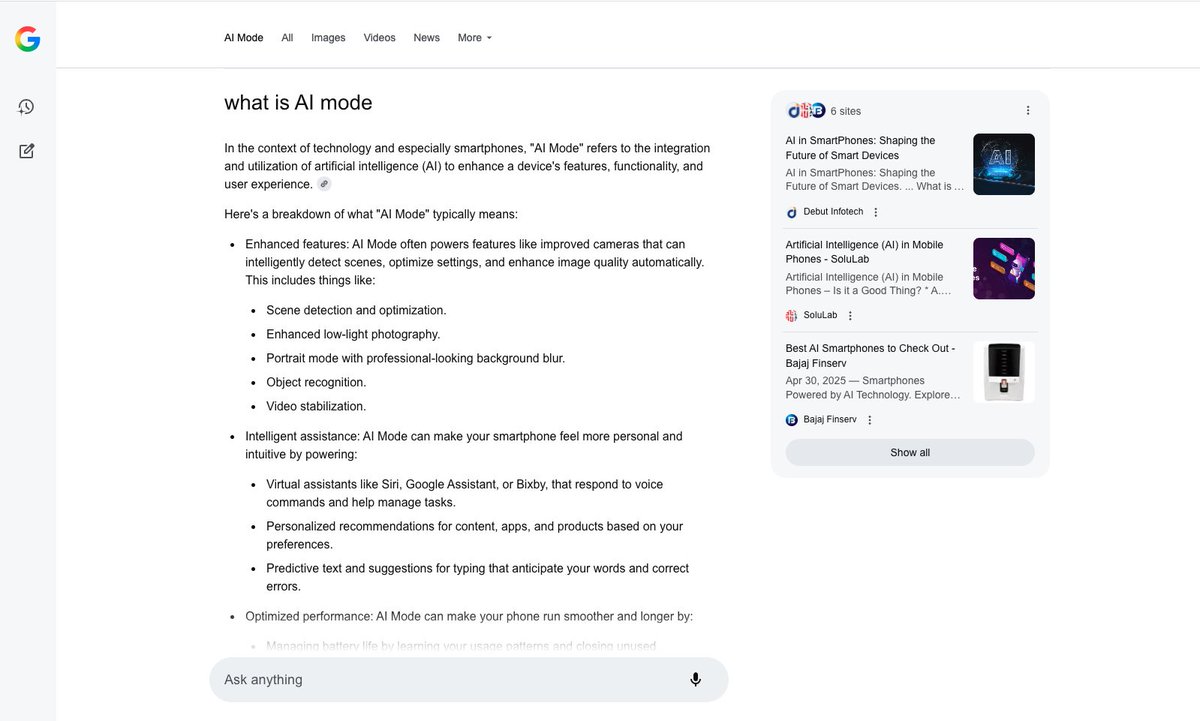Screen dimensions: 1200x721
Task: Click the 'Optimized performance' bullet line
Action: (x=469, y=616)
